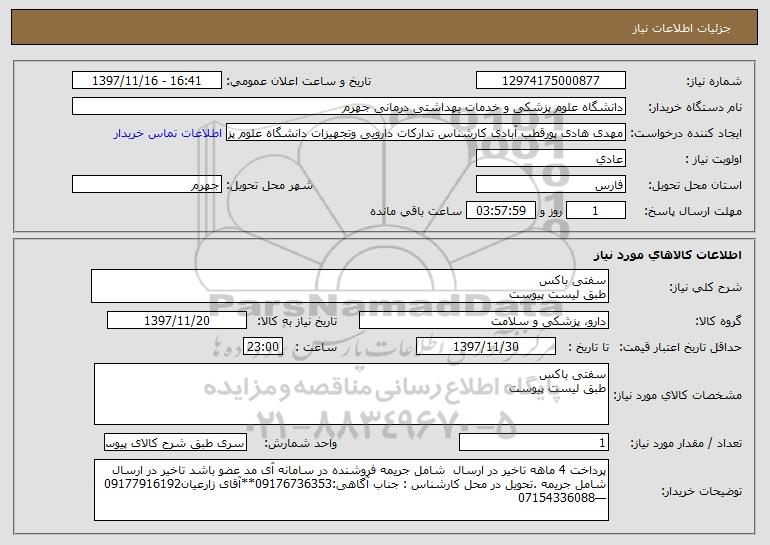This screenshot has height=545, width=770.
Task: Click the label استان محل تحویل
Action: pyautogui.click(x=695, y=185)
